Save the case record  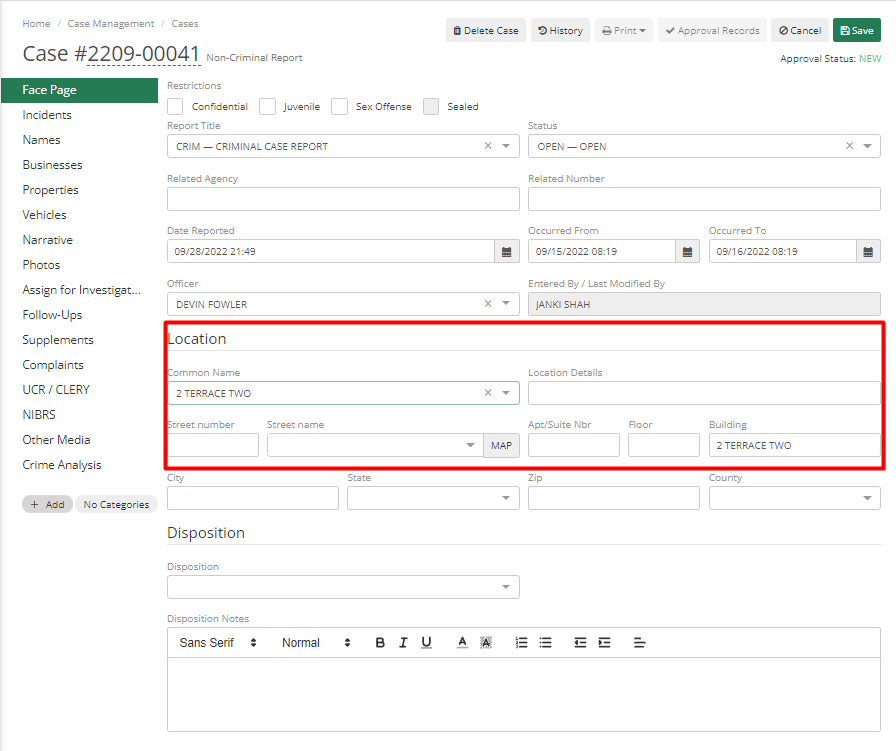pyautogui.click(x=856, y=30)
